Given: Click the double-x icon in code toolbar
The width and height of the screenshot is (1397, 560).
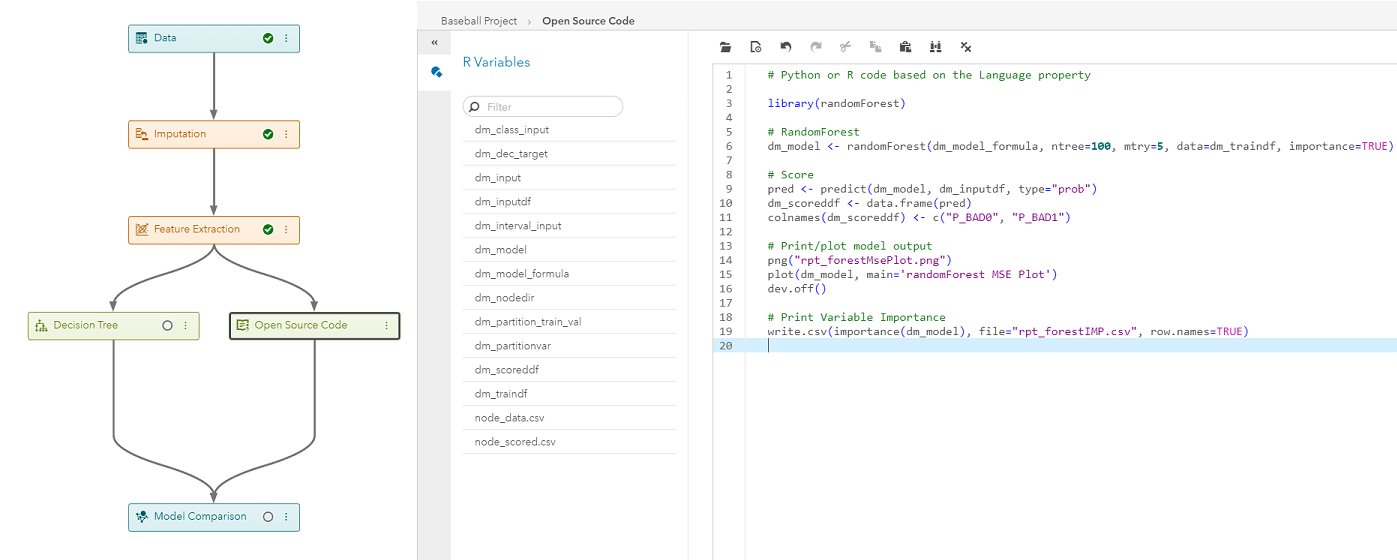Looking at the screenshot, I should coord(966,47).
